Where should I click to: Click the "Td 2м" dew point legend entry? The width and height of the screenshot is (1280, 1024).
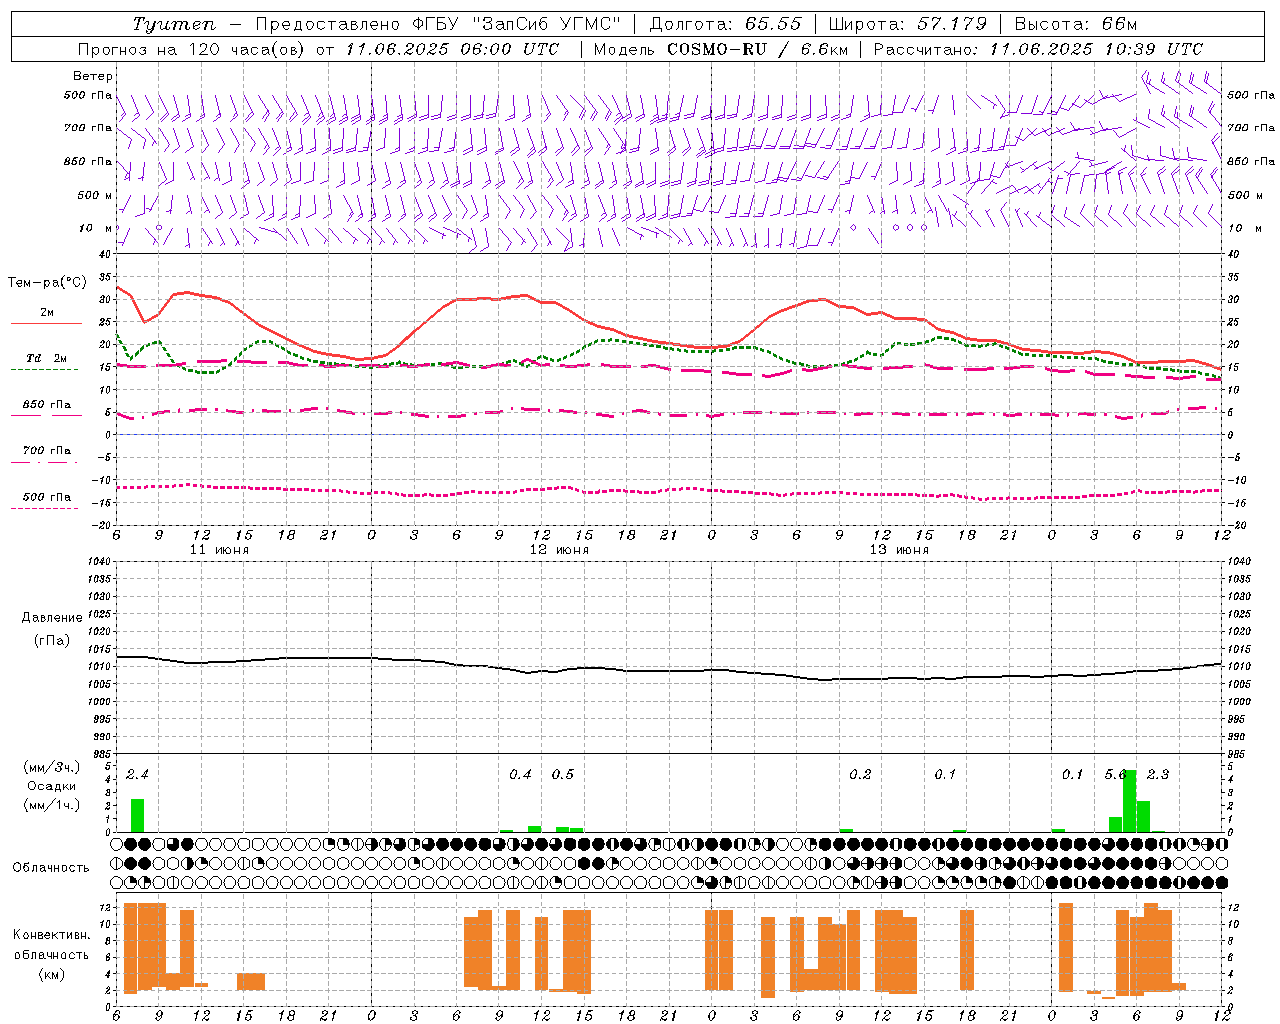(x=46, y=358)
